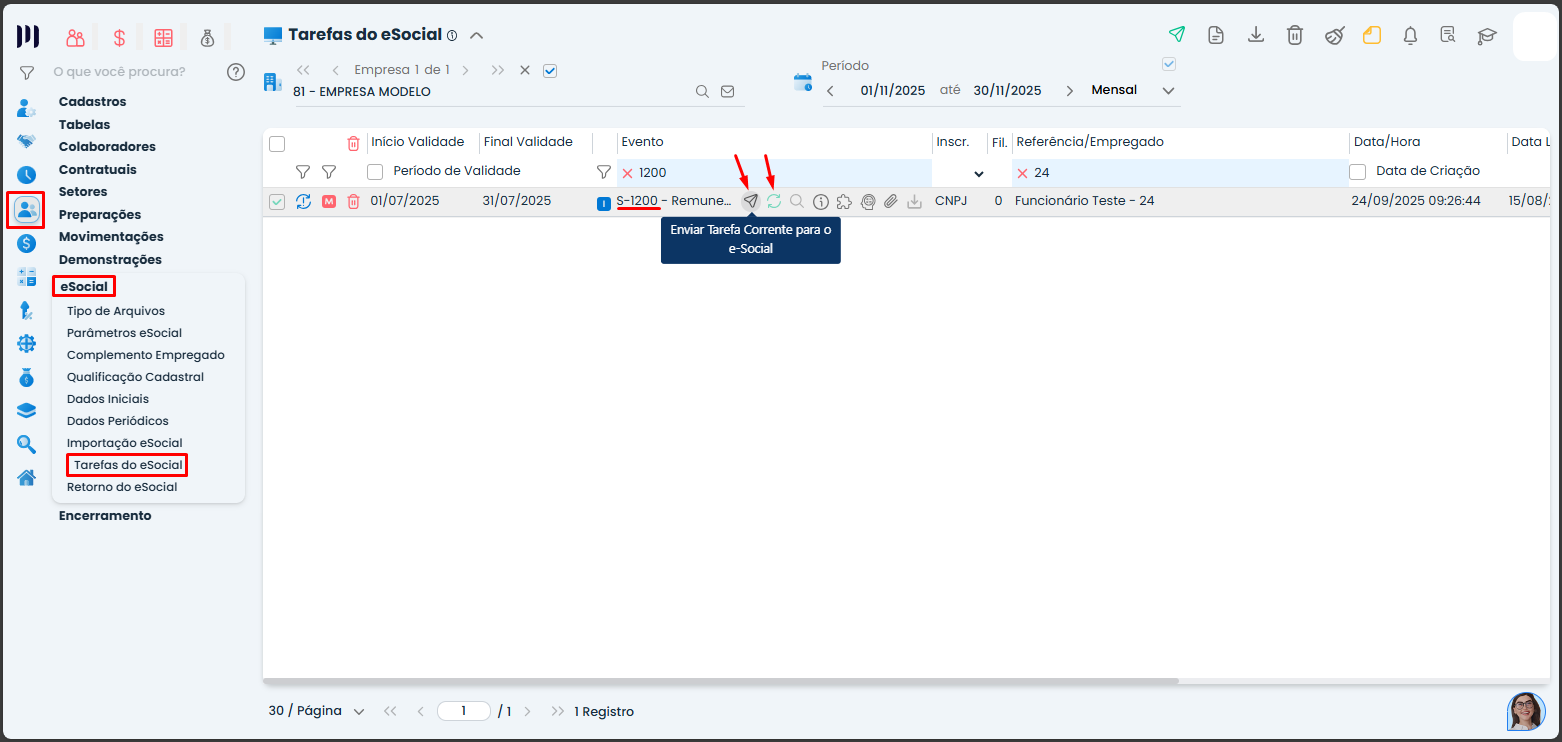Collapse the Tarefas do eSocial title chevron
Image resolution: width=1562 pixels, height=742 pixels.
pyautogui.click(x=477, y=35)
